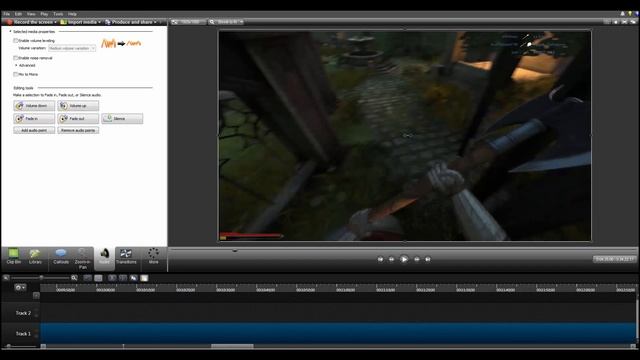Click the Silence button
This screenshot has height=360, width=640.
coord(122,118)
